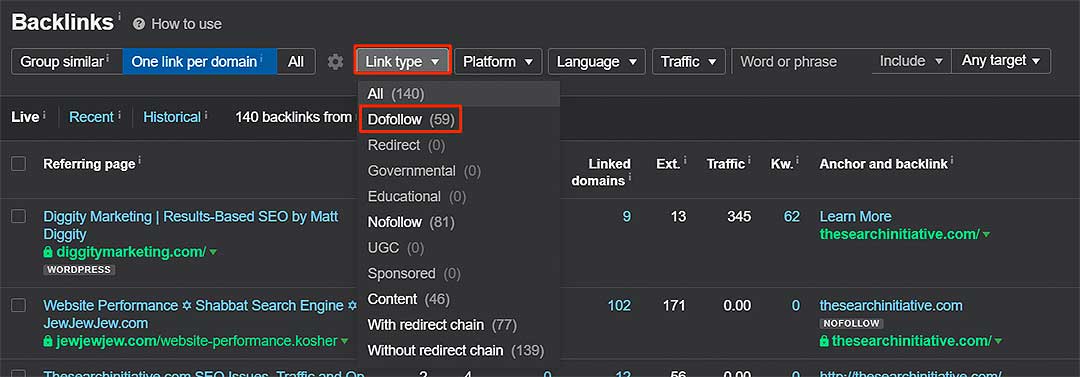Switch to Historical backlinks view

pos(172,117)
